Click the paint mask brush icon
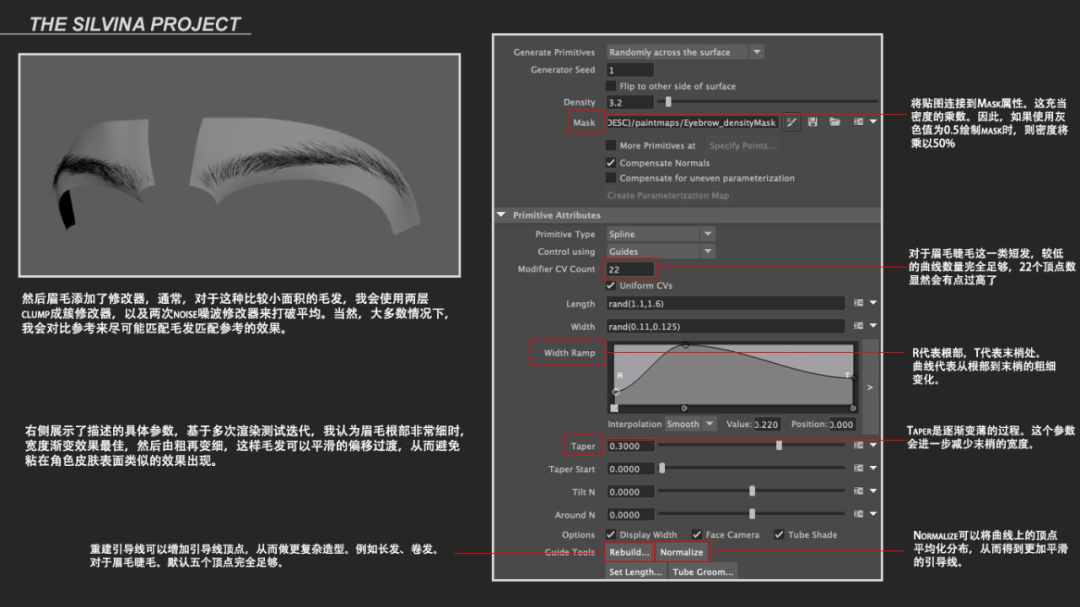 coord(791,123)
